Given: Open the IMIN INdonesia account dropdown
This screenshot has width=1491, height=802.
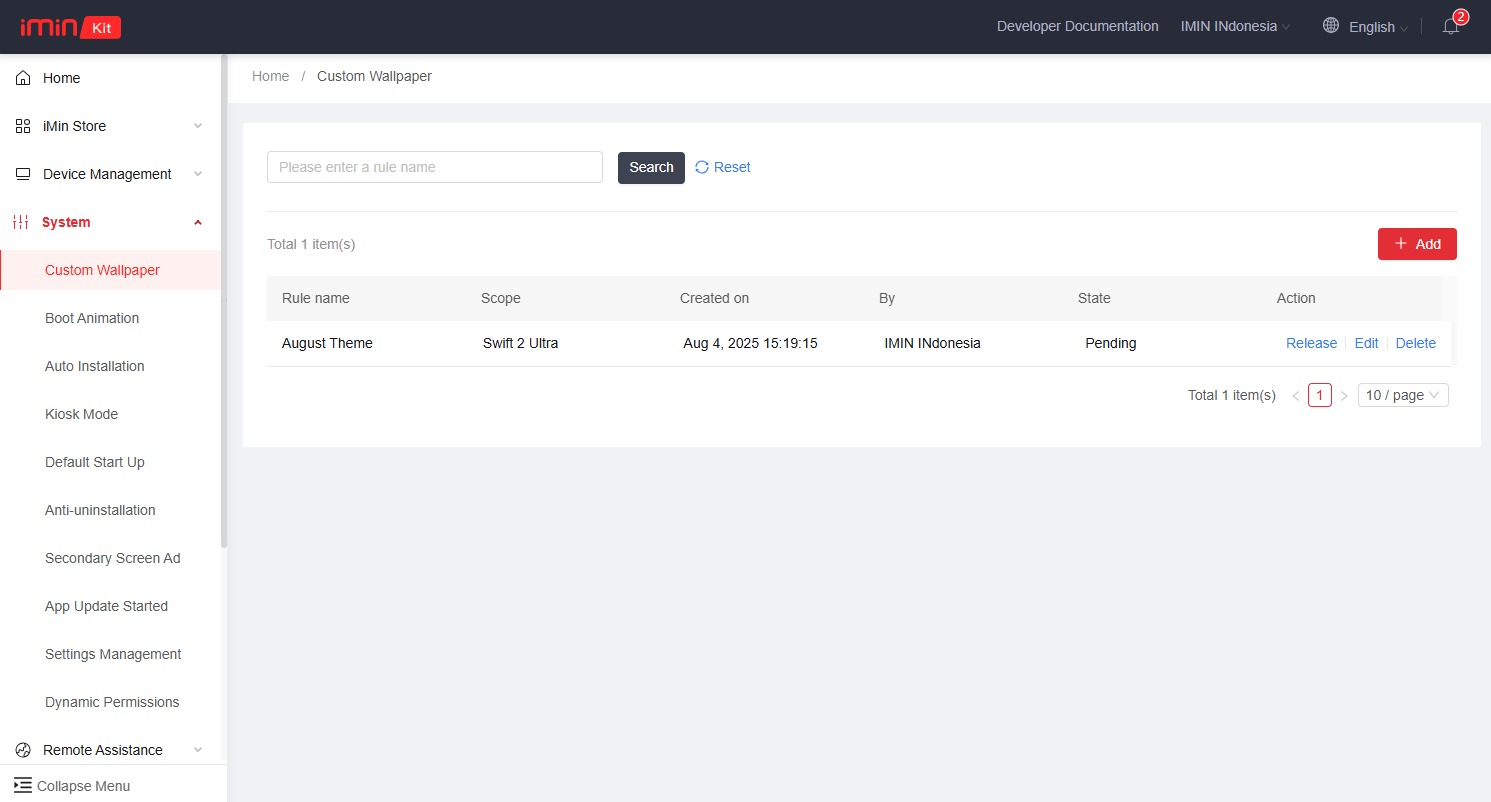Looking at the screenshot, I should tap(1235, 27).
